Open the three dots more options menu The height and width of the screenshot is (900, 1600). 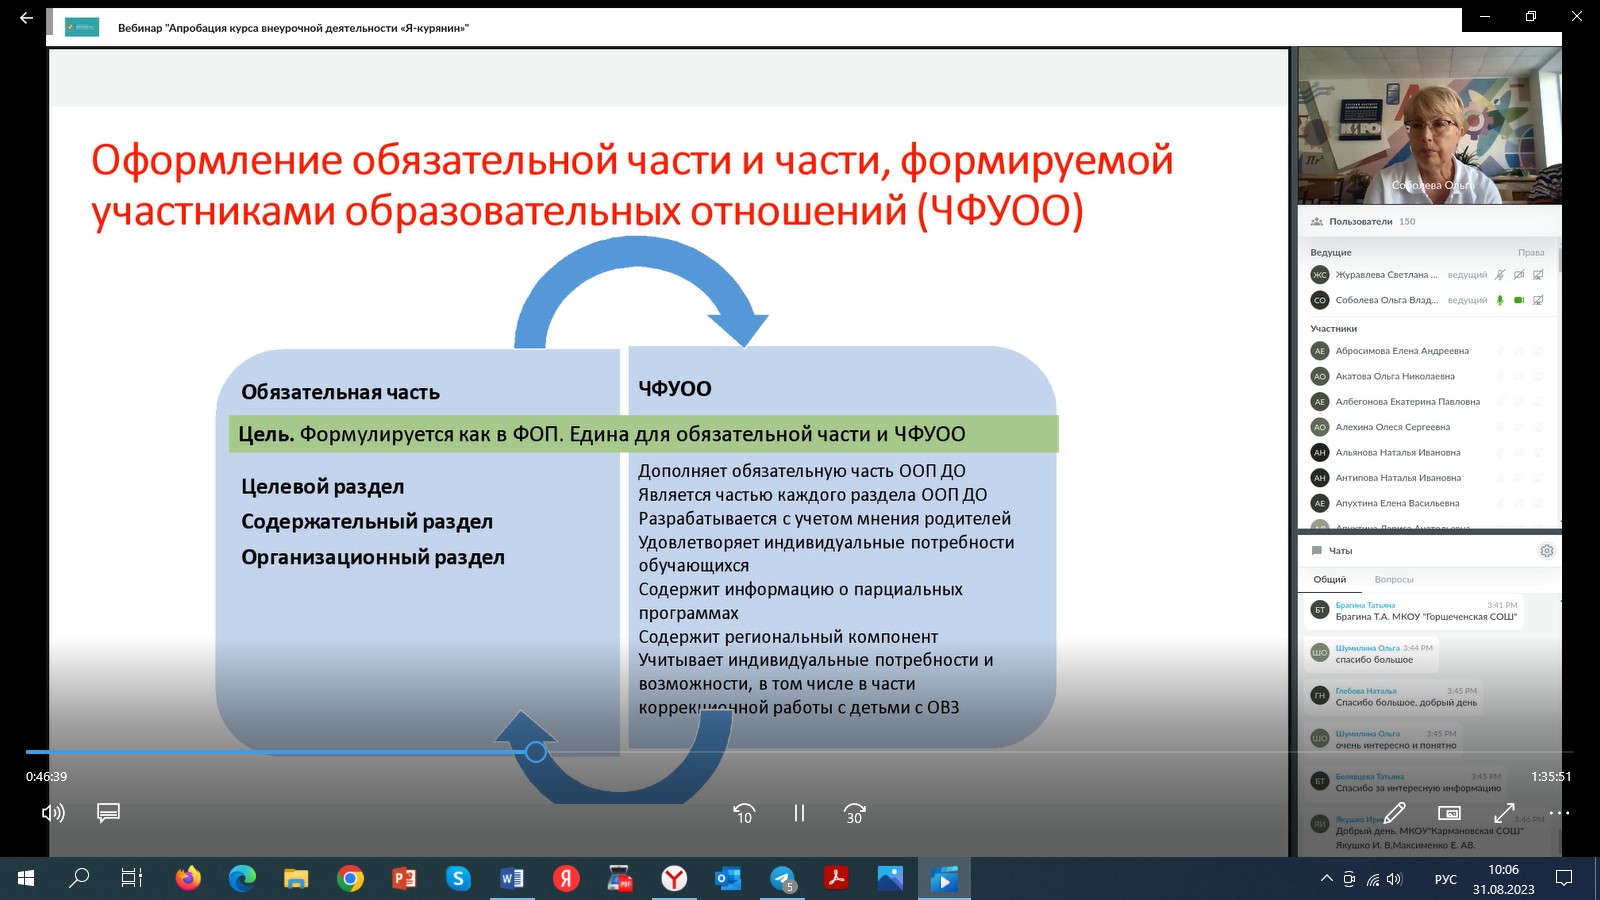(1559, 813)
